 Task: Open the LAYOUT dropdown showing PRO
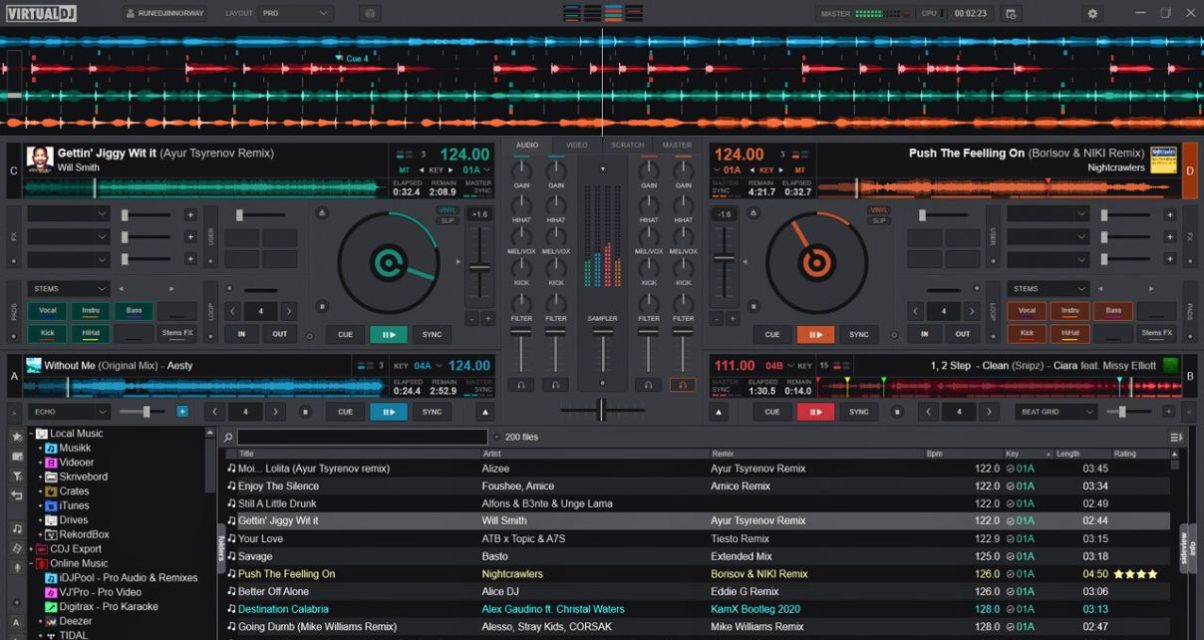click(x=293, y=13)
